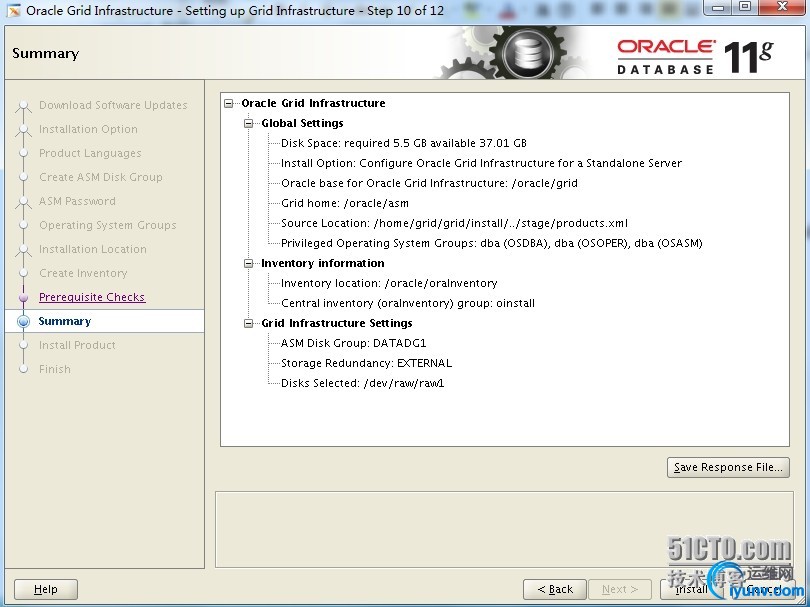This screenshot has height=607, width=810.
Task: Click the ASM Password step
Action: pyautogui.click(x=77, y=201)
